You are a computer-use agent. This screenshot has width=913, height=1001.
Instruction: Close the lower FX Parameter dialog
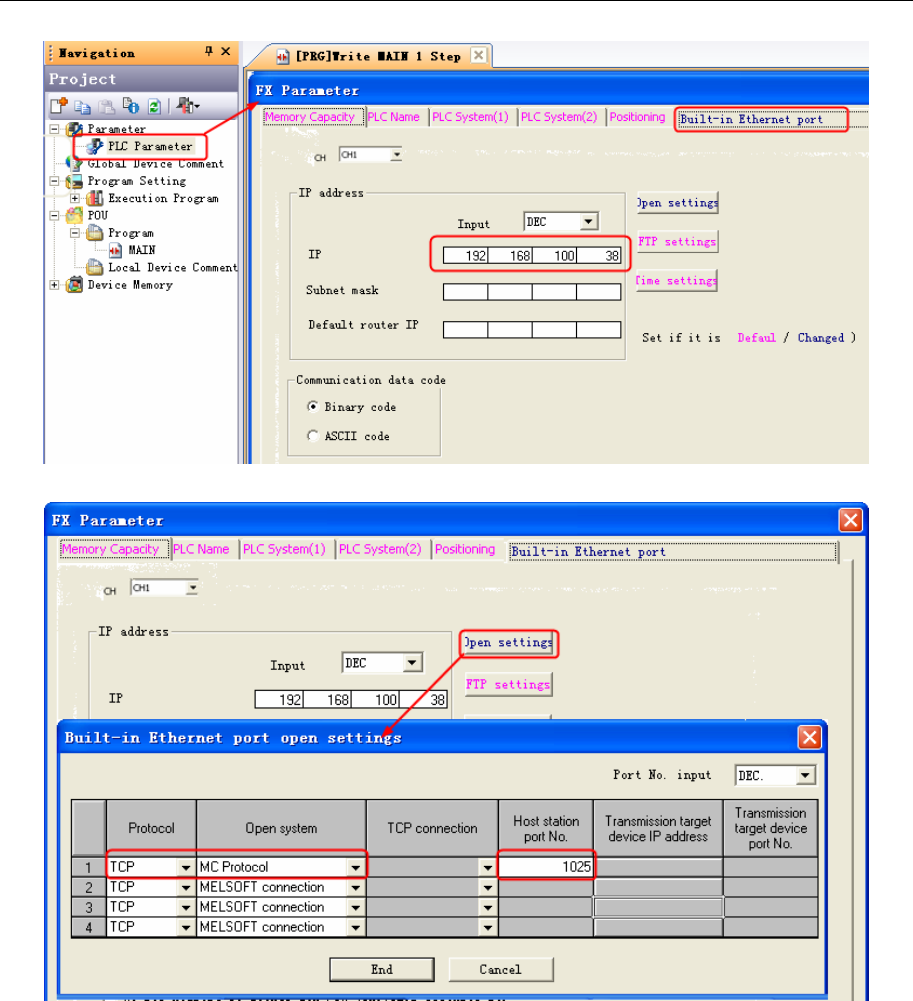pyautogui.click(x=850, y=520)
